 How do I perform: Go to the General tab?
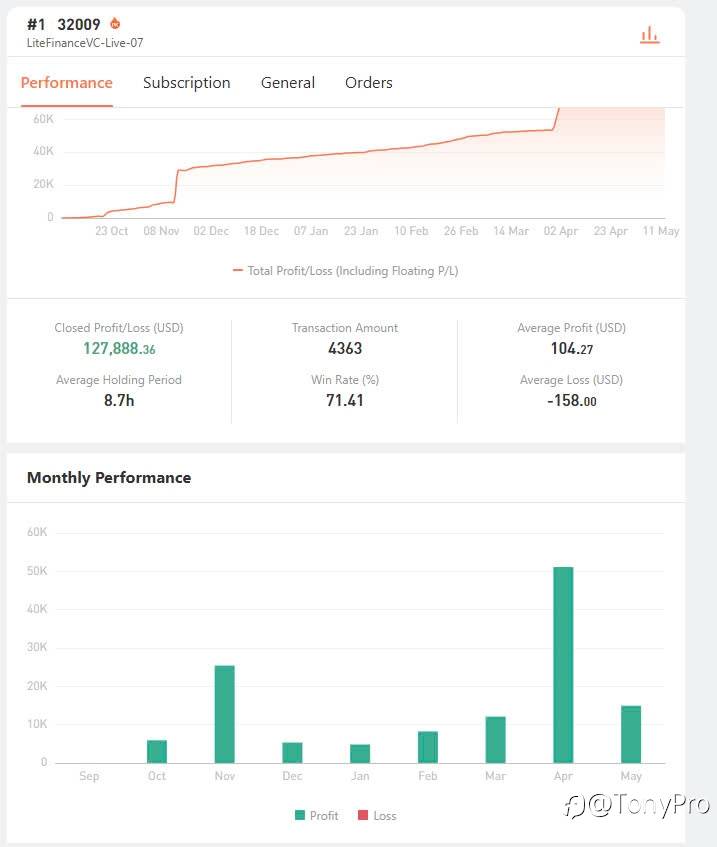pos(288,83)
